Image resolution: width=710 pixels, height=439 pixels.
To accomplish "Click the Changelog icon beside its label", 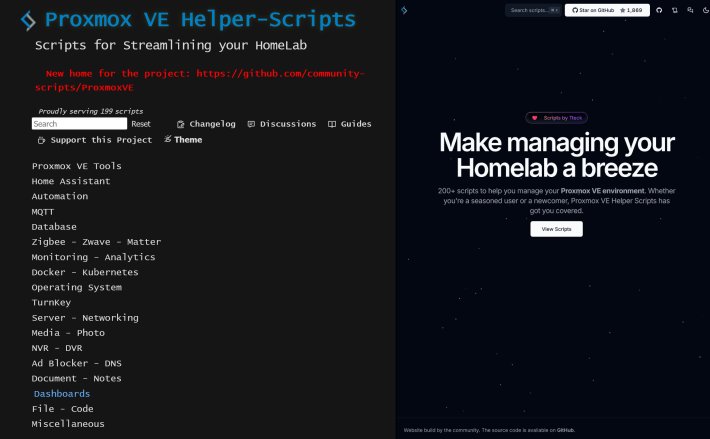I will tap(180, 124).
